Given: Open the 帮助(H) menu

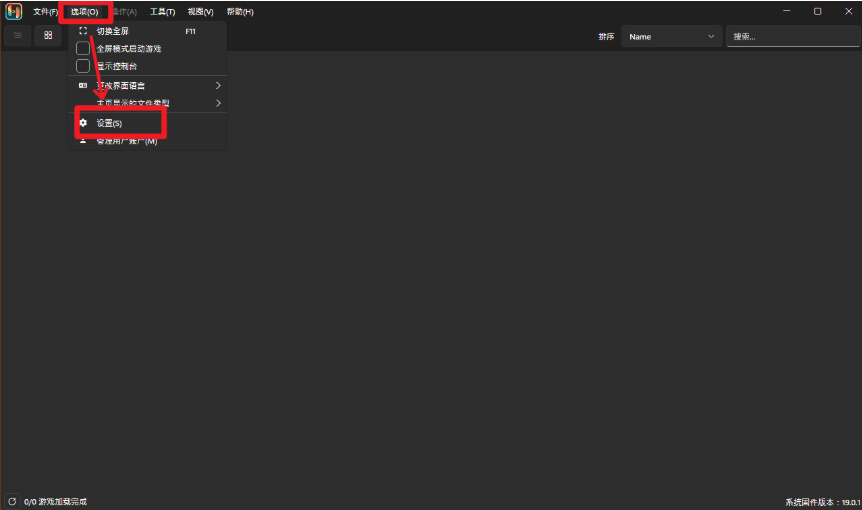Looking at the screenshot, I should [x=240, y=12].
